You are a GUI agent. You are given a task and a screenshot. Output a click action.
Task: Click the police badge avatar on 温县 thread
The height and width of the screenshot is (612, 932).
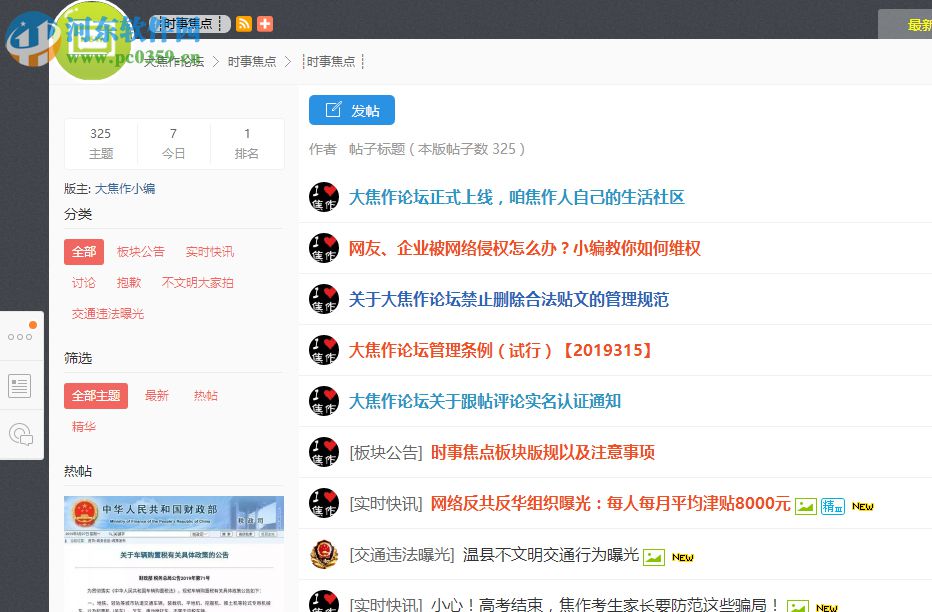(x=324, y=554)
